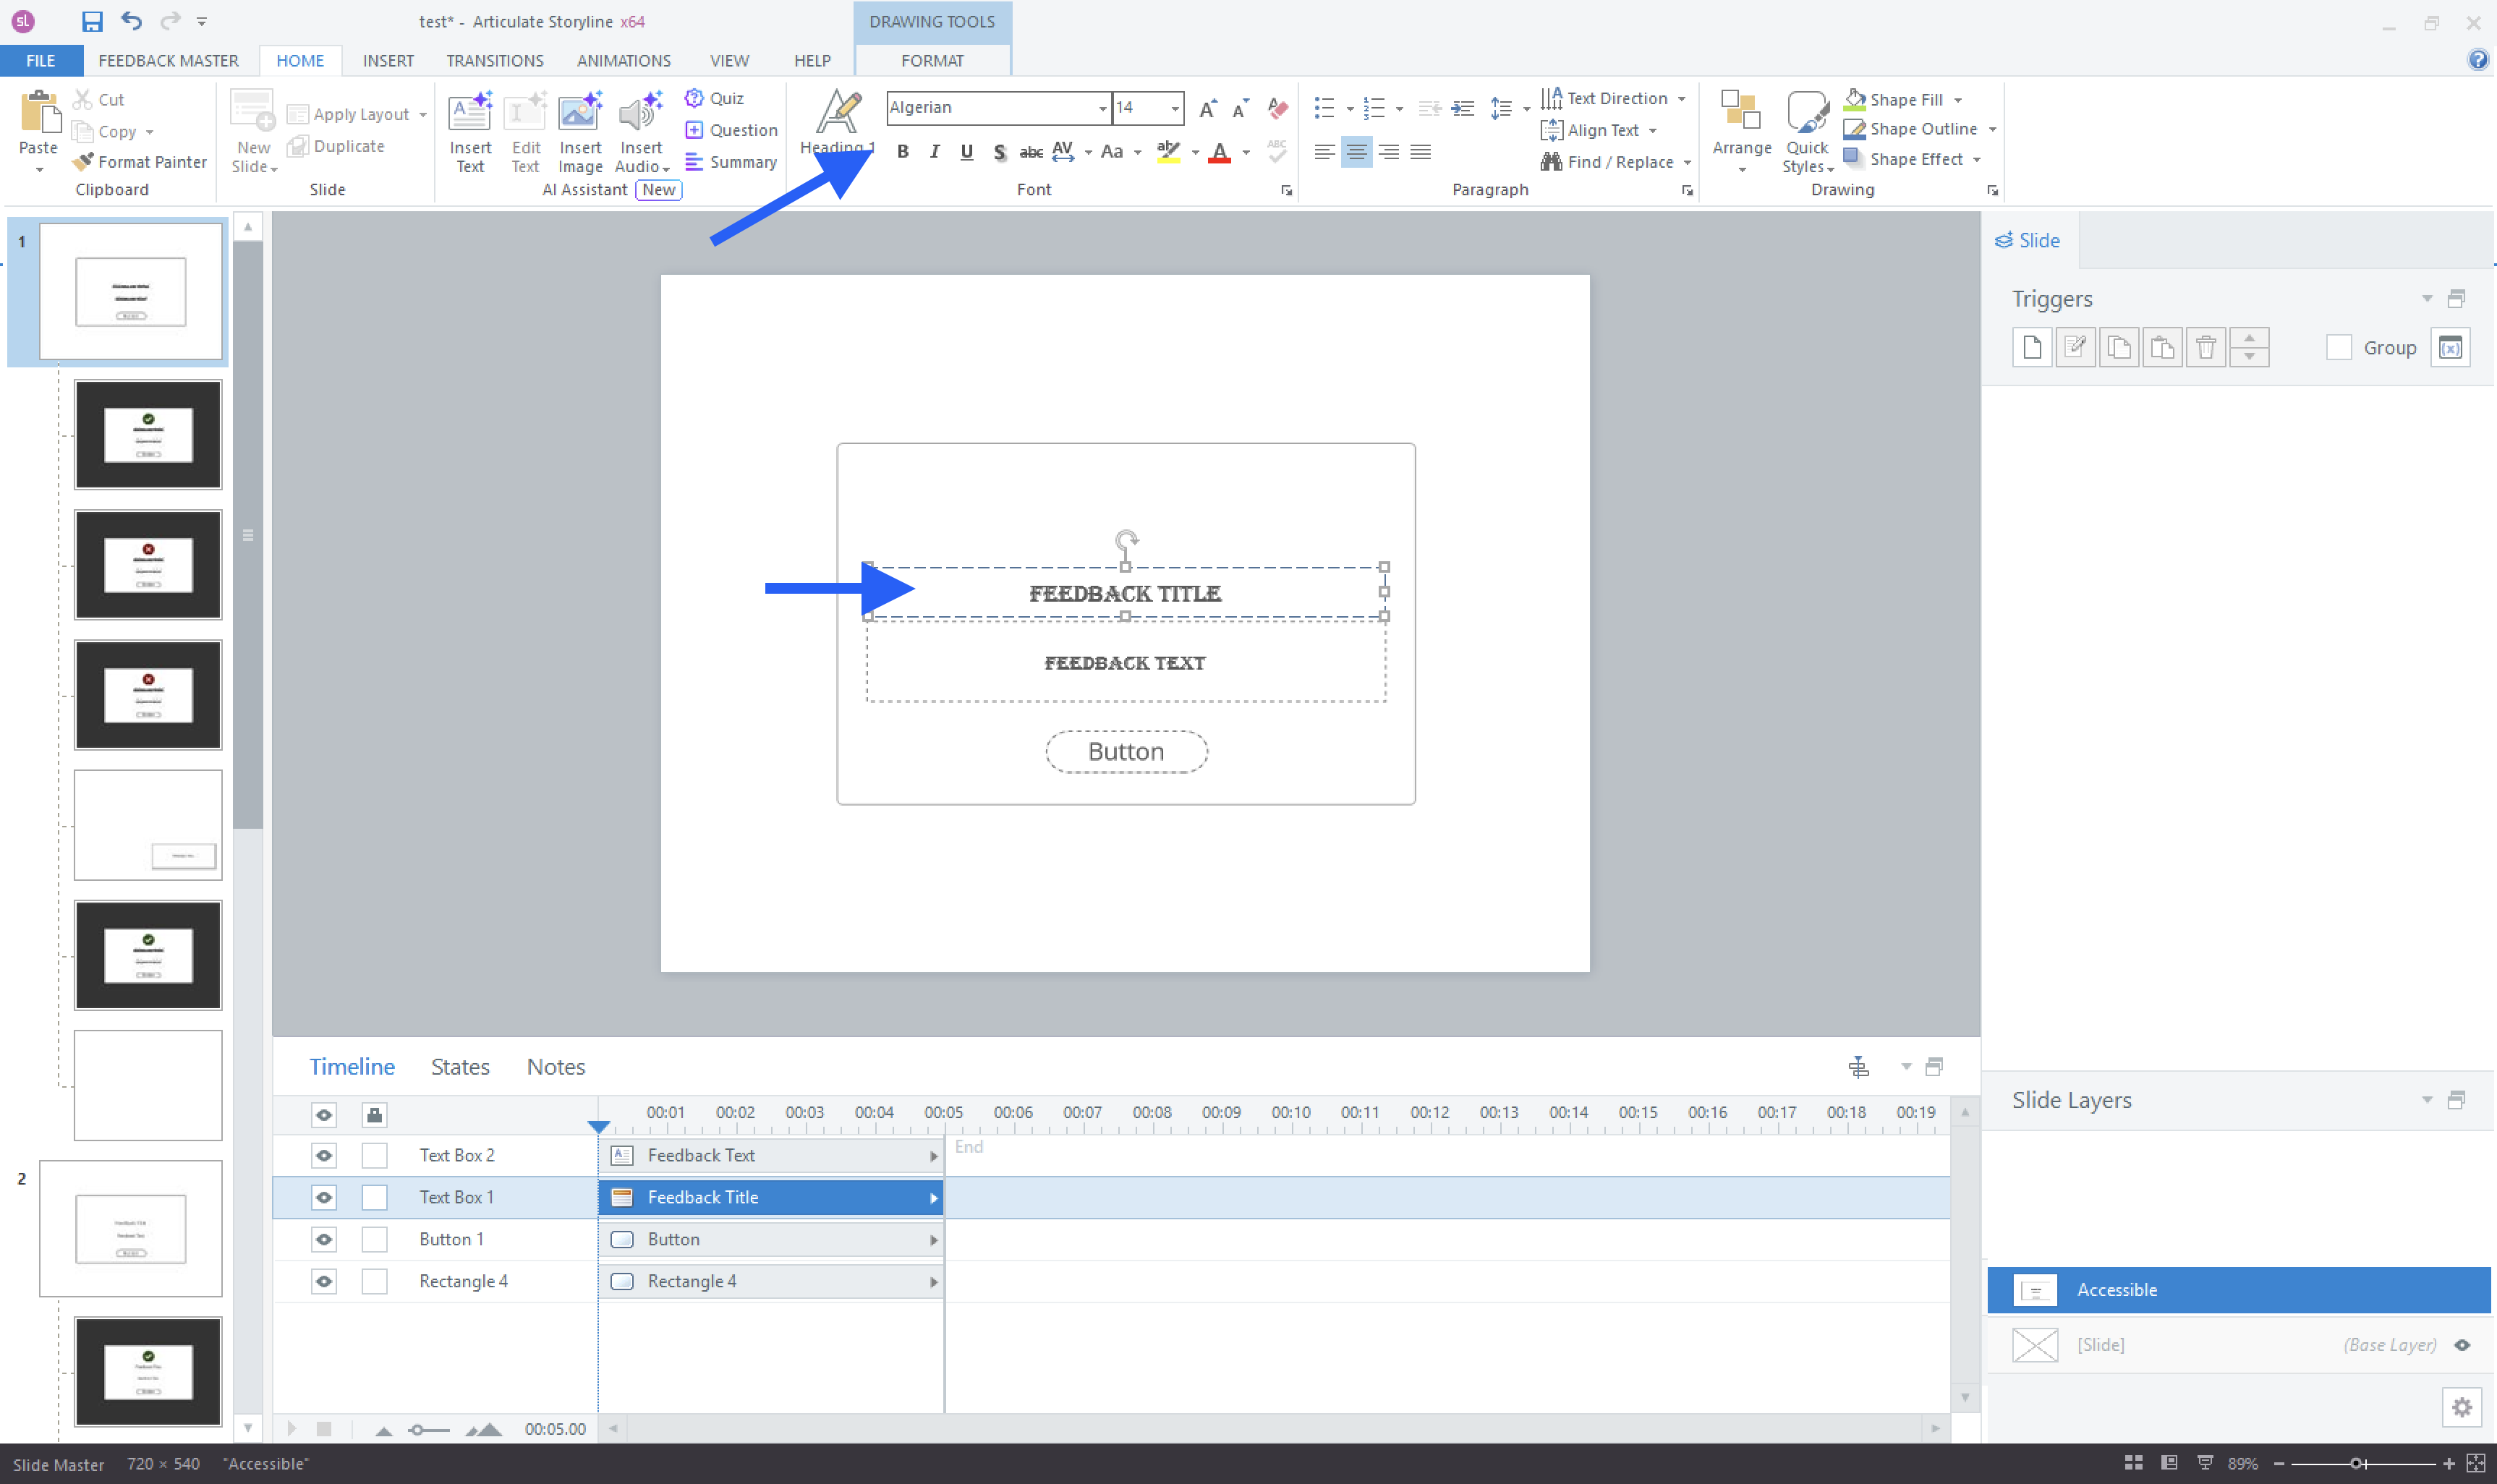Click the delete trigger trash icon
The height and width of the screenshot is (1484, 2497).
(x=2205, y=348)
